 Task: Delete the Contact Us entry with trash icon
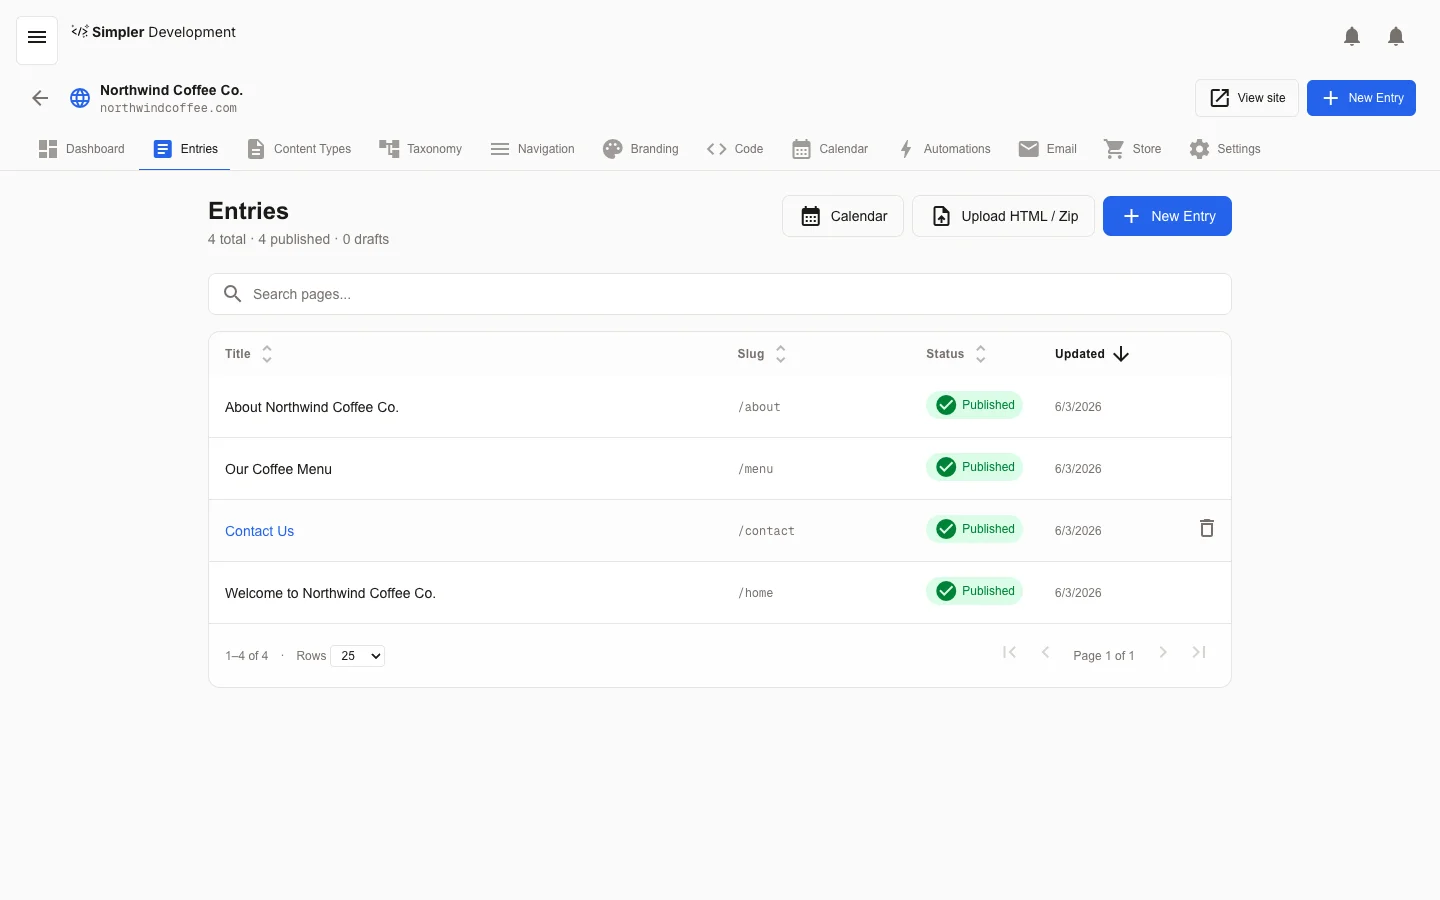1207,528
